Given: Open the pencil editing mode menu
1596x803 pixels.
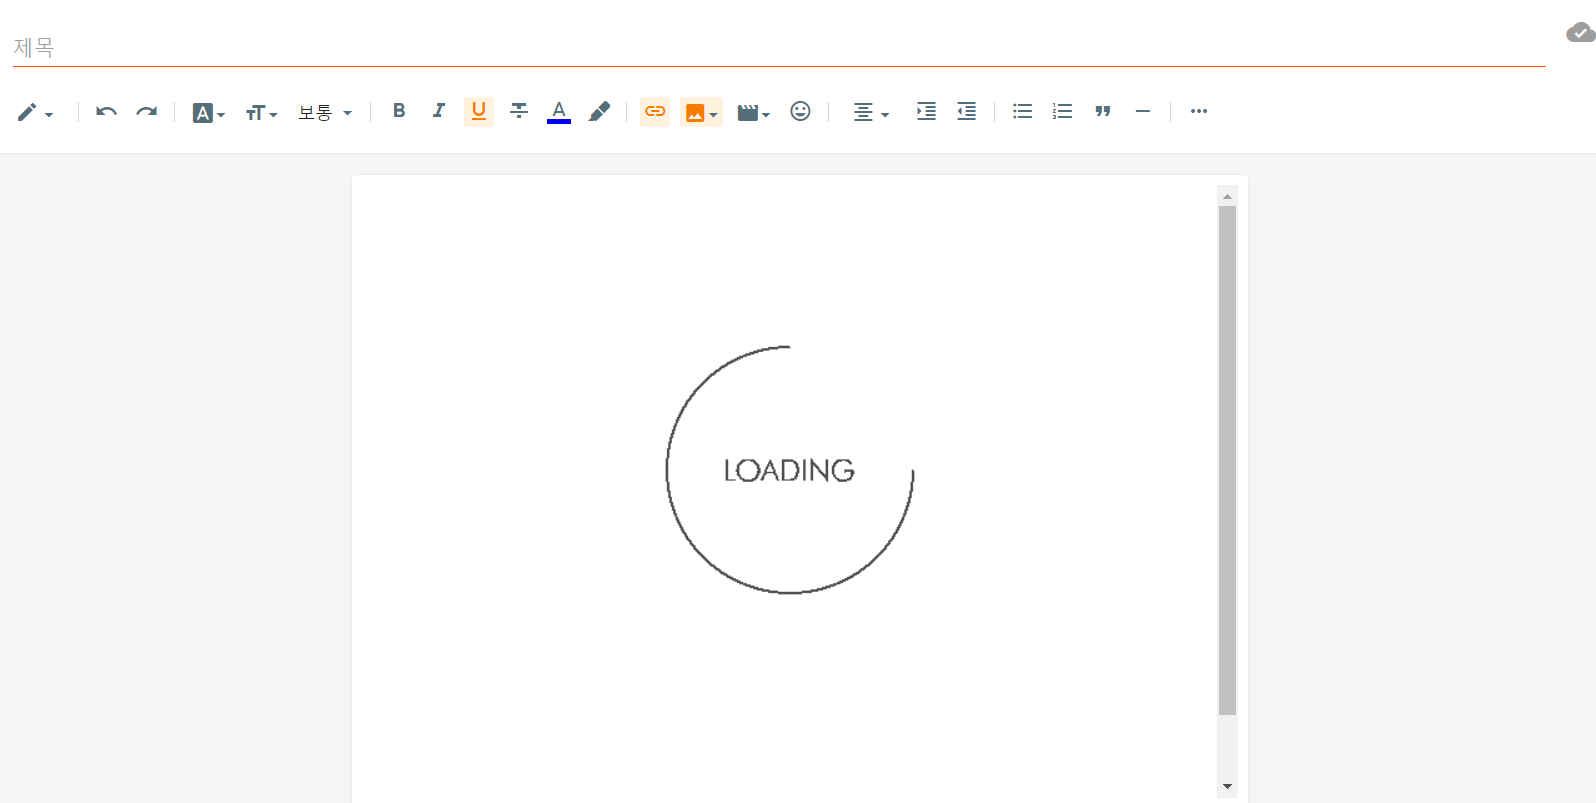Looking at the screenshot, I should pos(35,113).
